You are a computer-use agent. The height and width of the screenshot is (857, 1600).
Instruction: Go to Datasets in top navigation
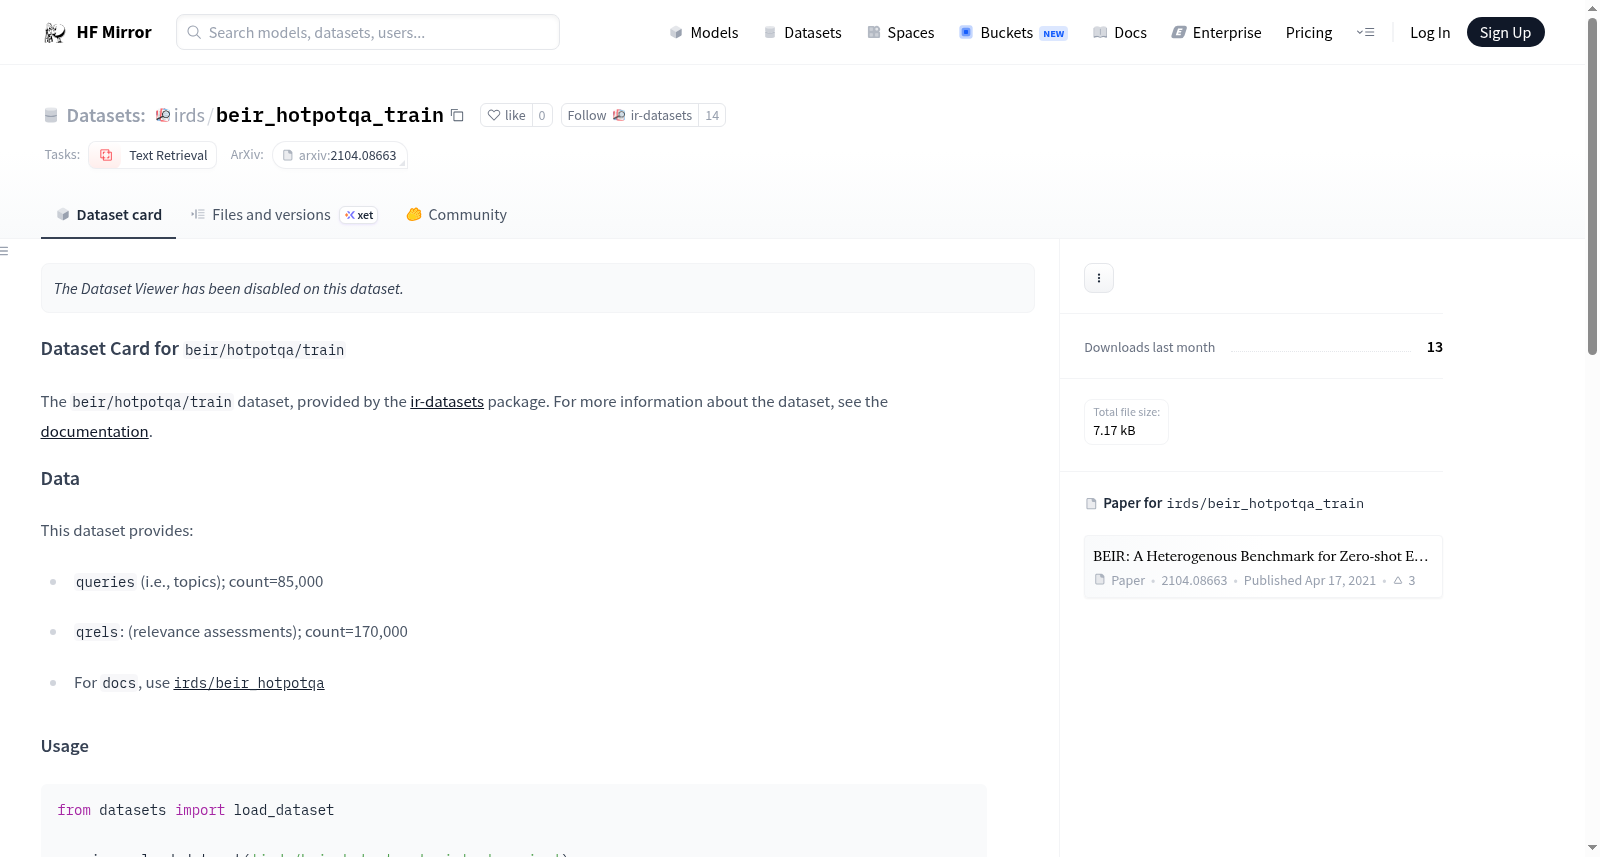coord(802,33)
